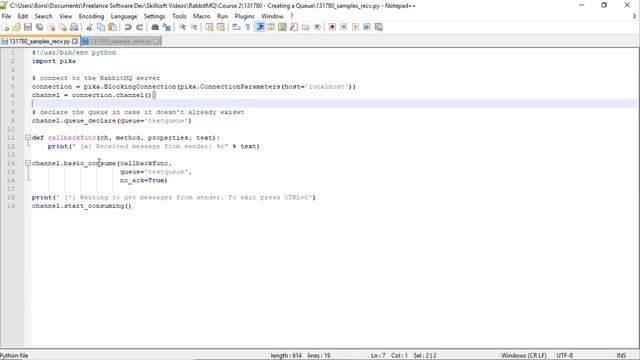The width and height of the screenshot is (640, 360).
Task: Open the Plugins menu
Action: (x=244, y=16)
